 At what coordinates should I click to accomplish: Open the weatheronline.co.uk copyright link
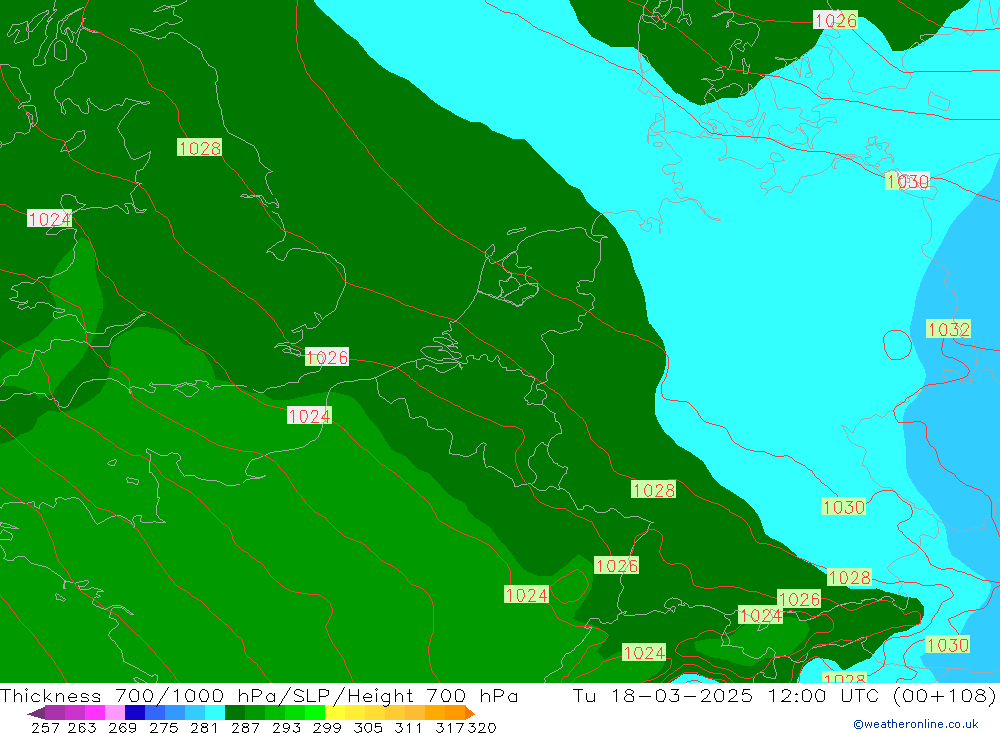click(915, 724)
